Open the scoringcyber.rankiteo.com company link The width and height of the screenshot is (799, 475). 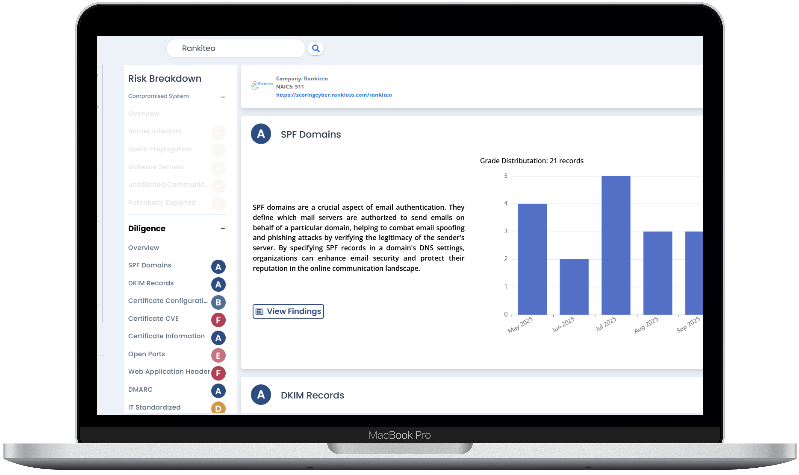[334, 94]
